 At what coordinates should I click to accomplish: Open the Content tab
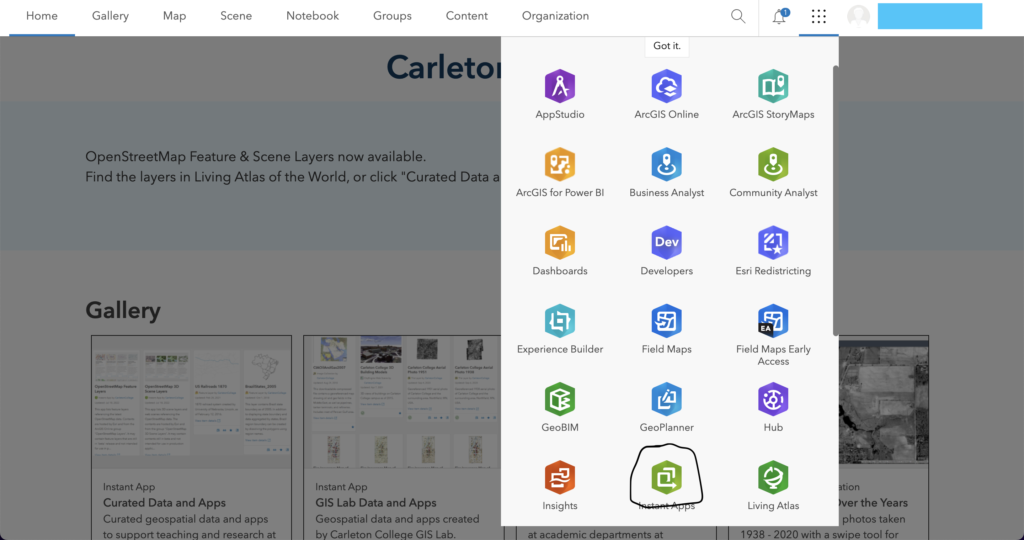(x=467, y=16)
